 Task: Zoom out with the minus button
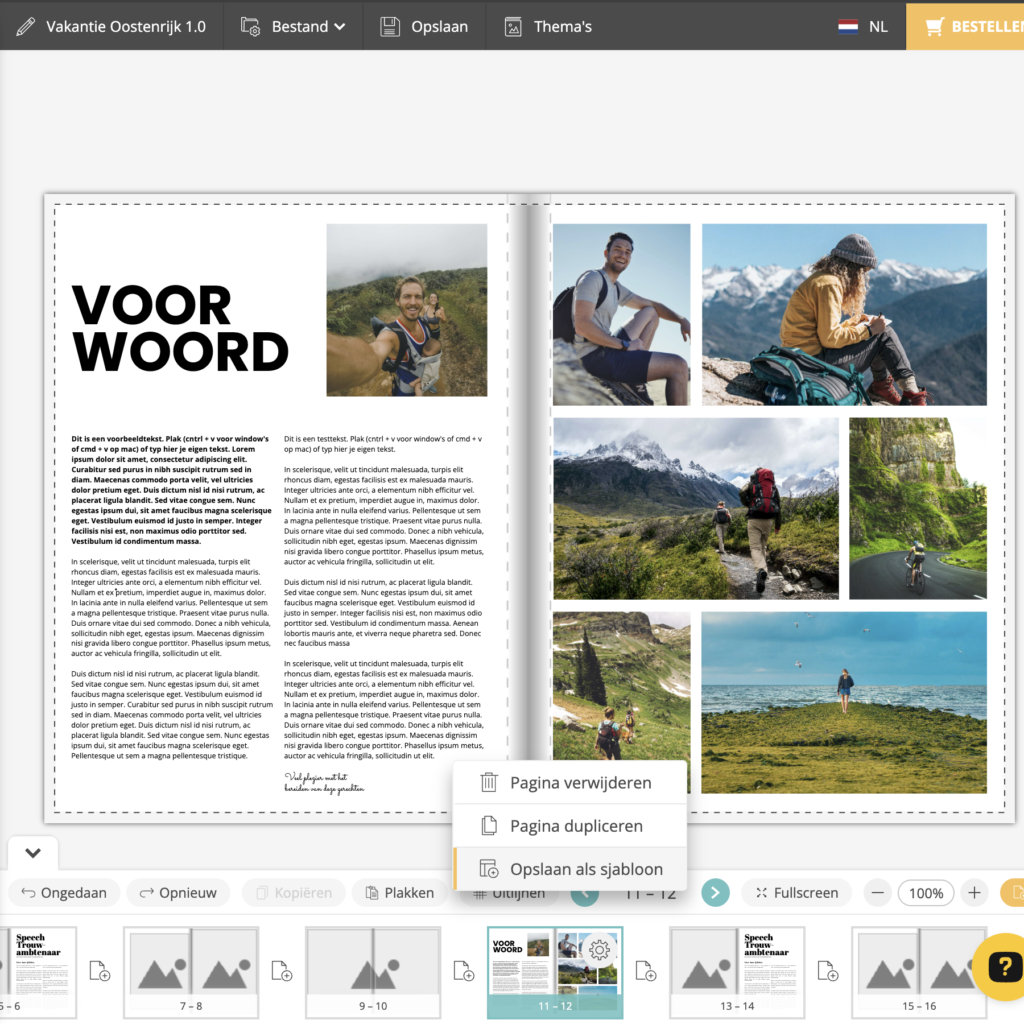(x=878, y=893)
